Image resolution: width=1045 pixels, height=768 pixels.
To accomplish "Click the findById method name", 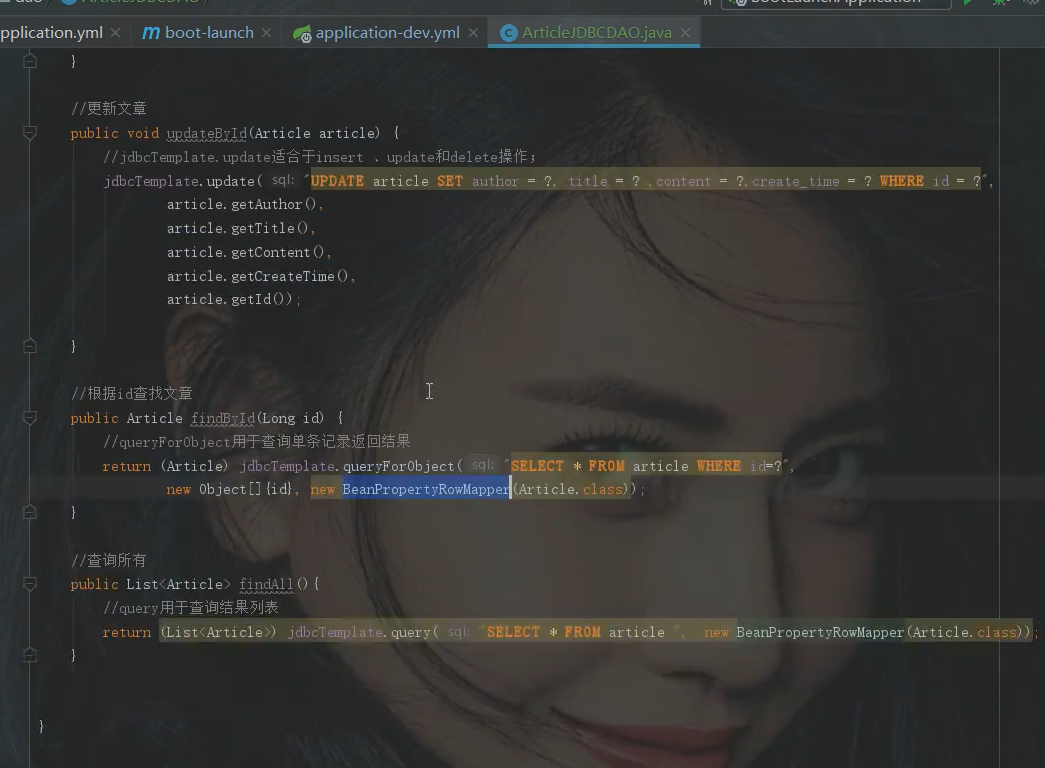I will pos(223,418).
